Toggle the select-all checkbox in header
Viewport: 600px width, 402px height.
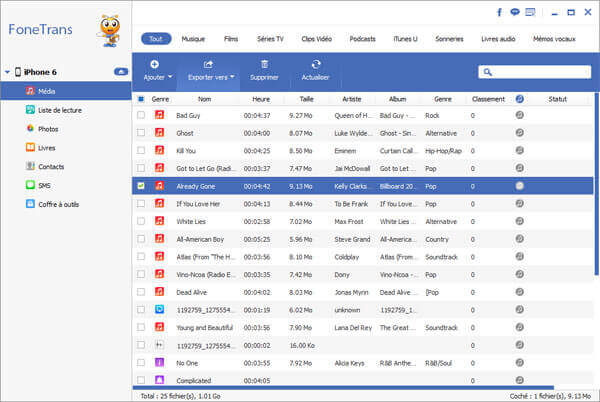pyautogui.click(x=140, y=99)
